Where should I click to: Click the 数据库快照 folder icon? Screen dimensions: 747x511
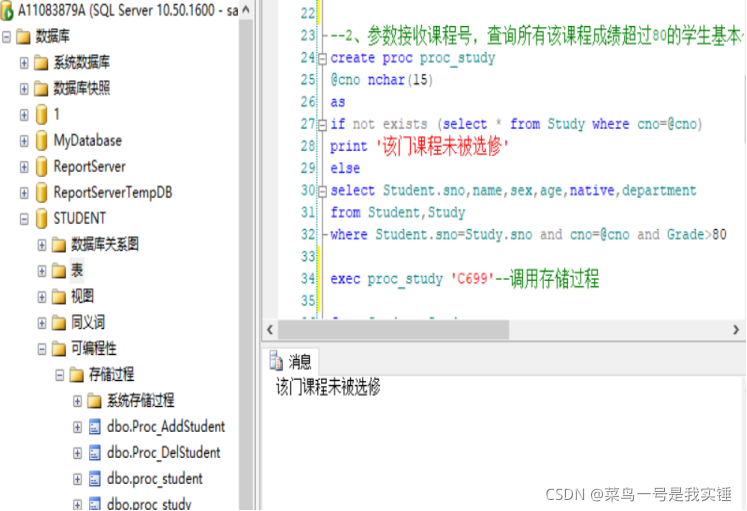(41, 89)
